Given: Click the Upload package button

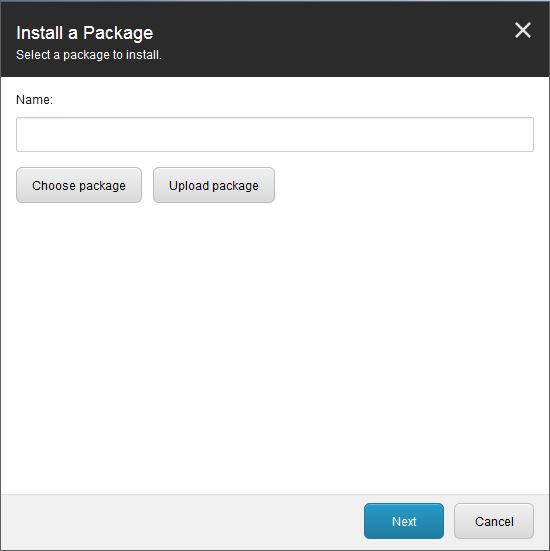Looking at the screenshot, I should (x=214, y=185).
